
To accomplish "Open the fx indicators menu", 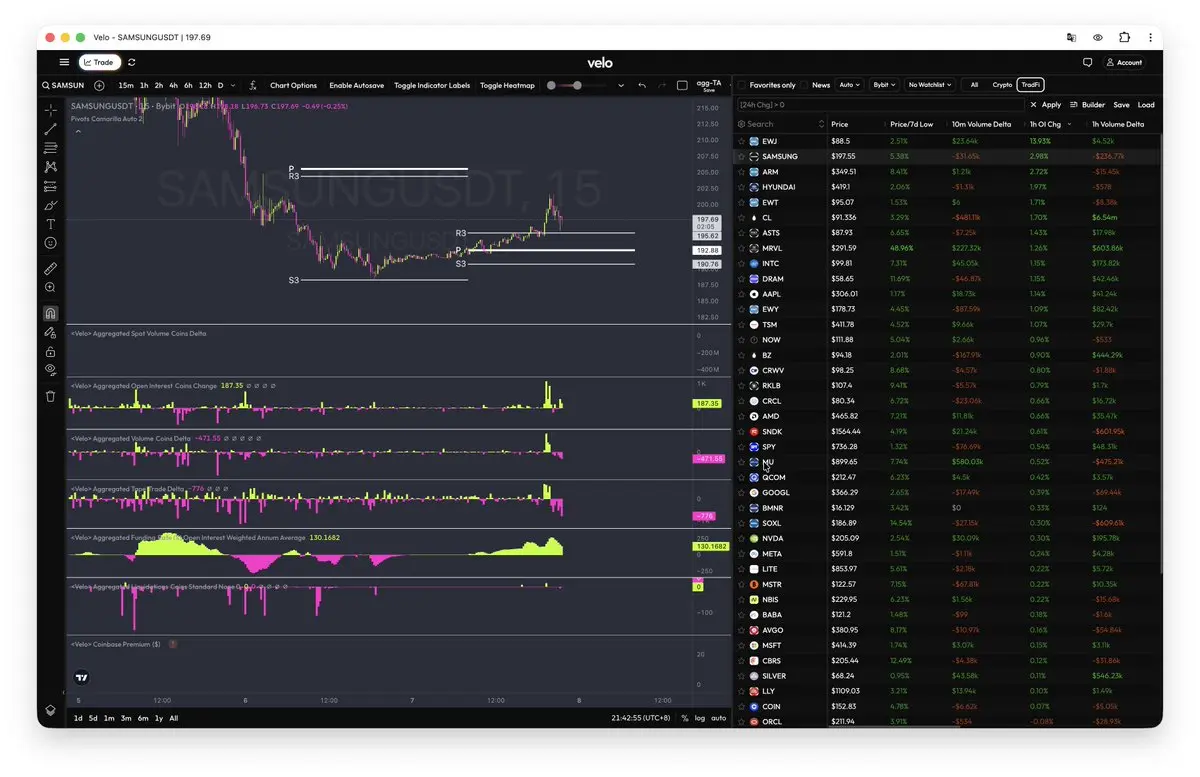I will [253, 85].
